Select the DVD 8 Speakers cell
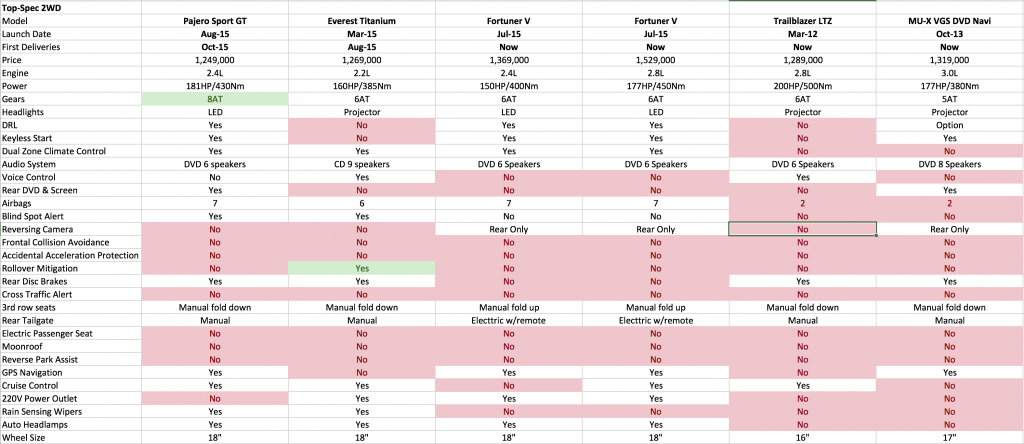The image size is (1024, 444). 950,164
